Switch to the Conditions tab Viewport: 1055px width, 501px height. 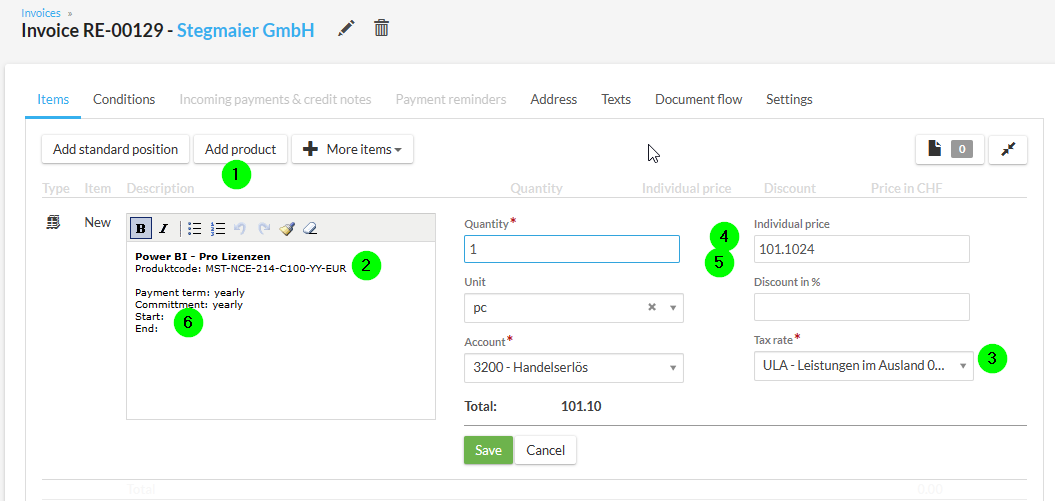pos(124,100)
